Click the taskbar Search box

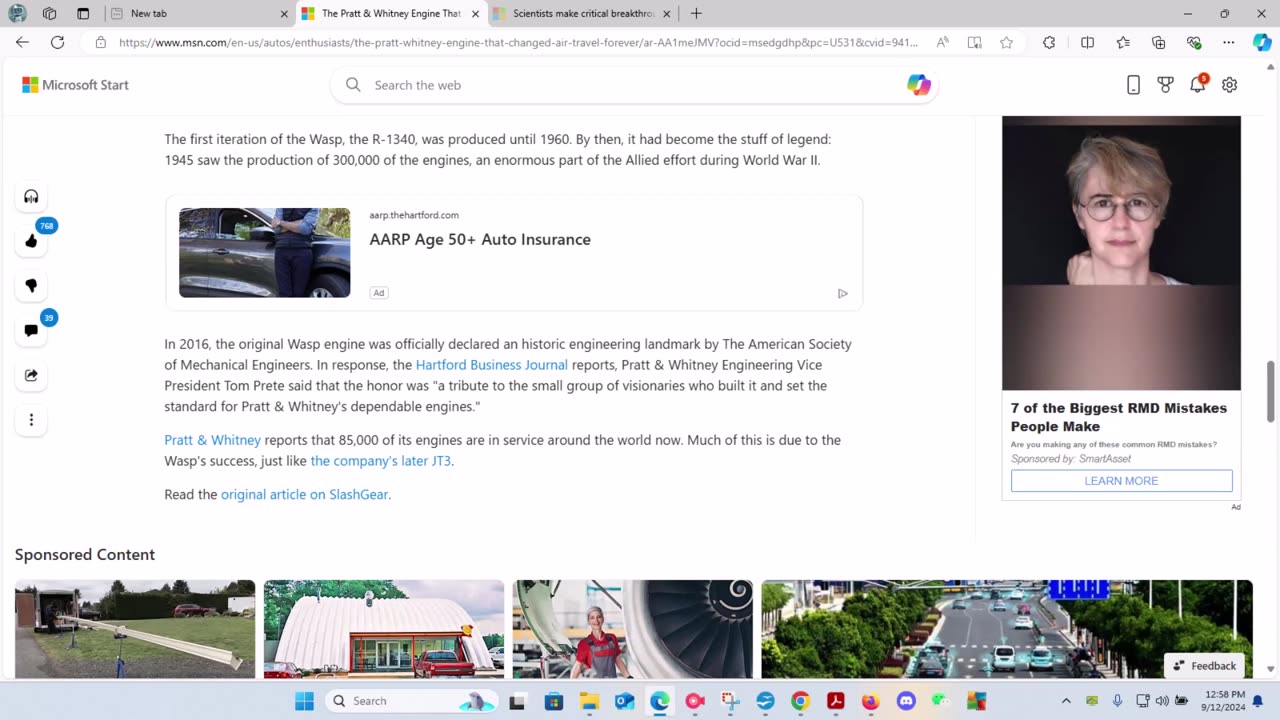(x=411, y=701)
